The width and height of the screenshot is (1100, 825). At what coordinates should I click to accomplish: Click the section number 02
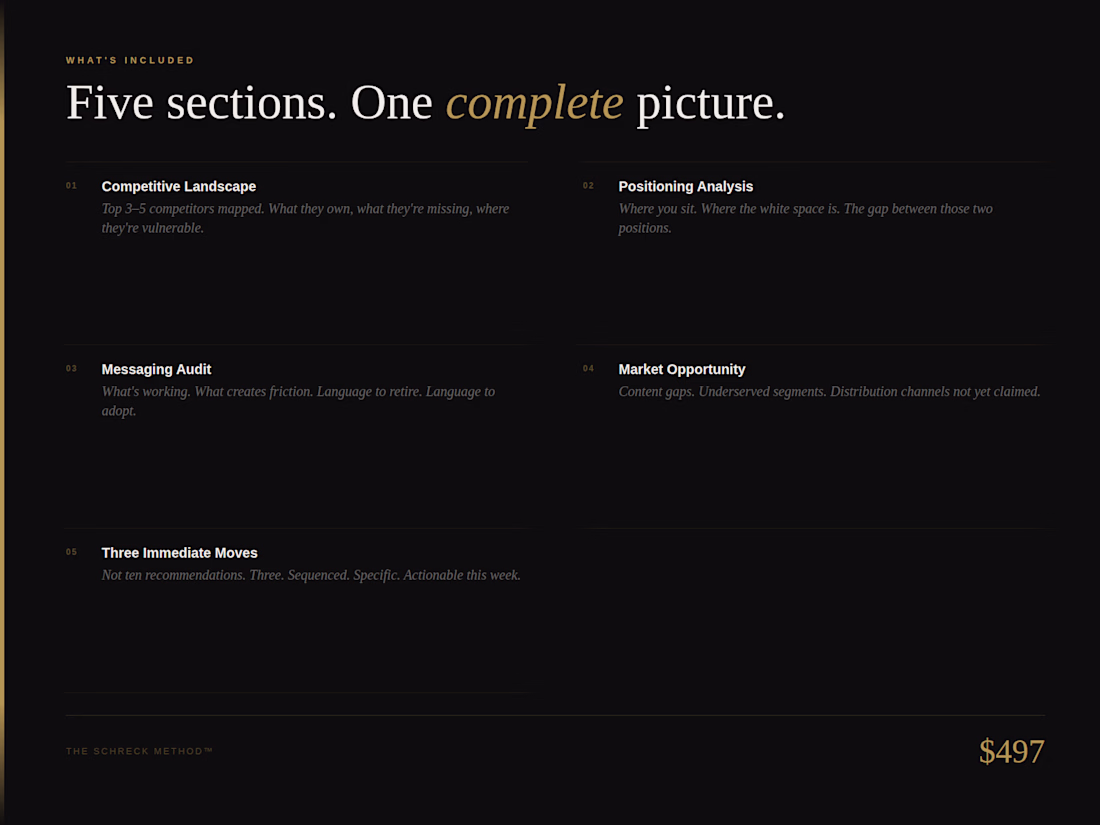(588, 186)
